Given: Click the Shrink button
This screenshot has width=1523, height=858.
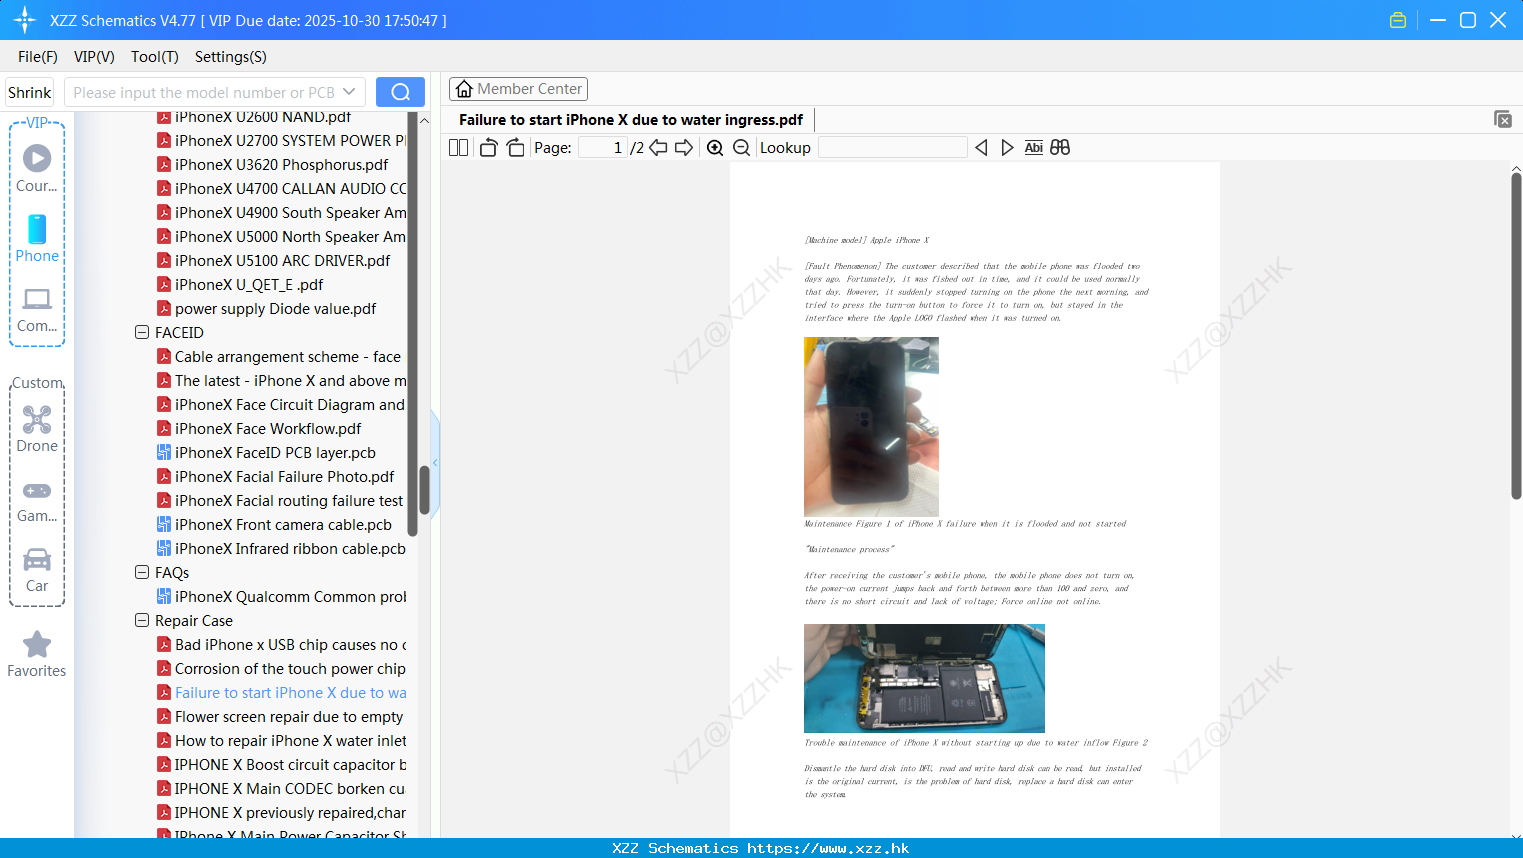Looking at the screenshot, I should (x=29, y=92).
